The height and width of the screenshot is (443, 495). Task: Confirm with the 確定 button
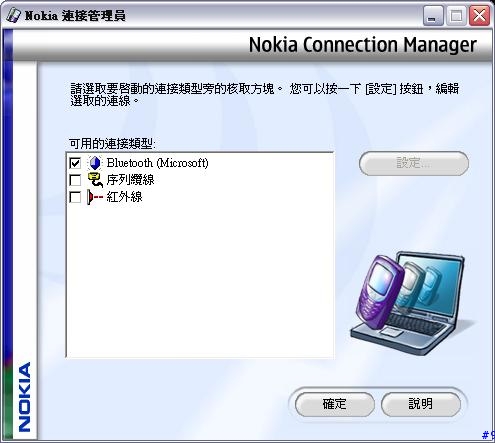pyautogui.click(x=335, y=404)
